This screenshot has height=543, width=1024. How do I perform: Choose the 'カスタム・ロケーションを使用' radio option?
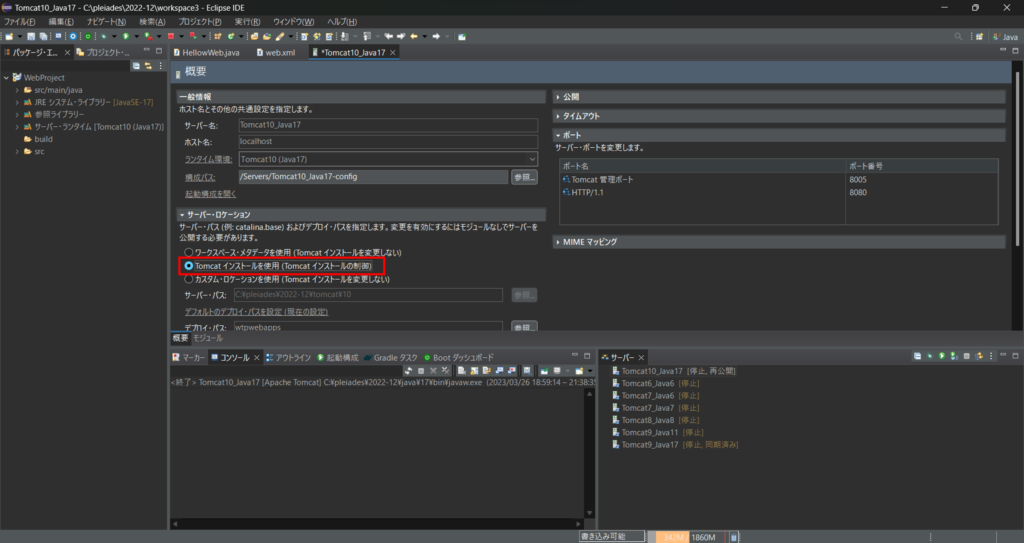188,279
